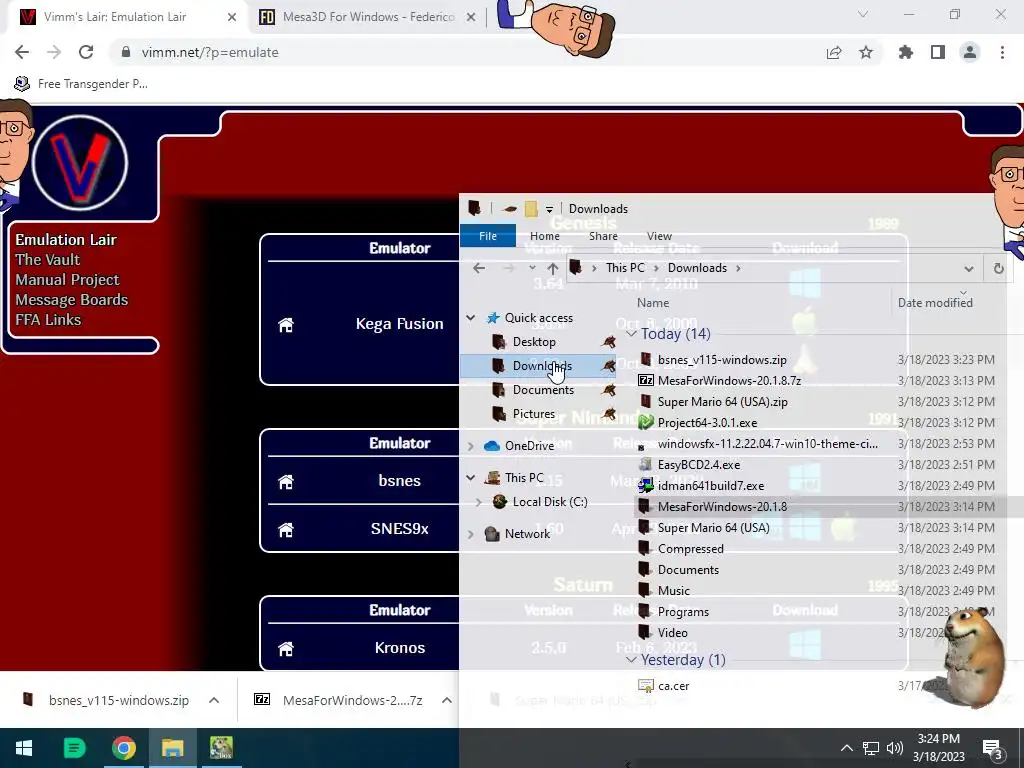Click the home icon next to SNES9x
1024x768 pixels.
(x=285, y=530)
